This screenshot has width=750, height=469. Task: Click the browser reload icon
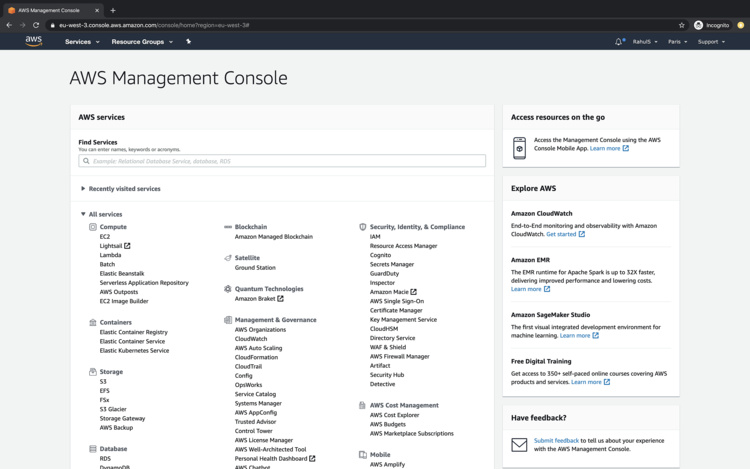click(36, 25)
